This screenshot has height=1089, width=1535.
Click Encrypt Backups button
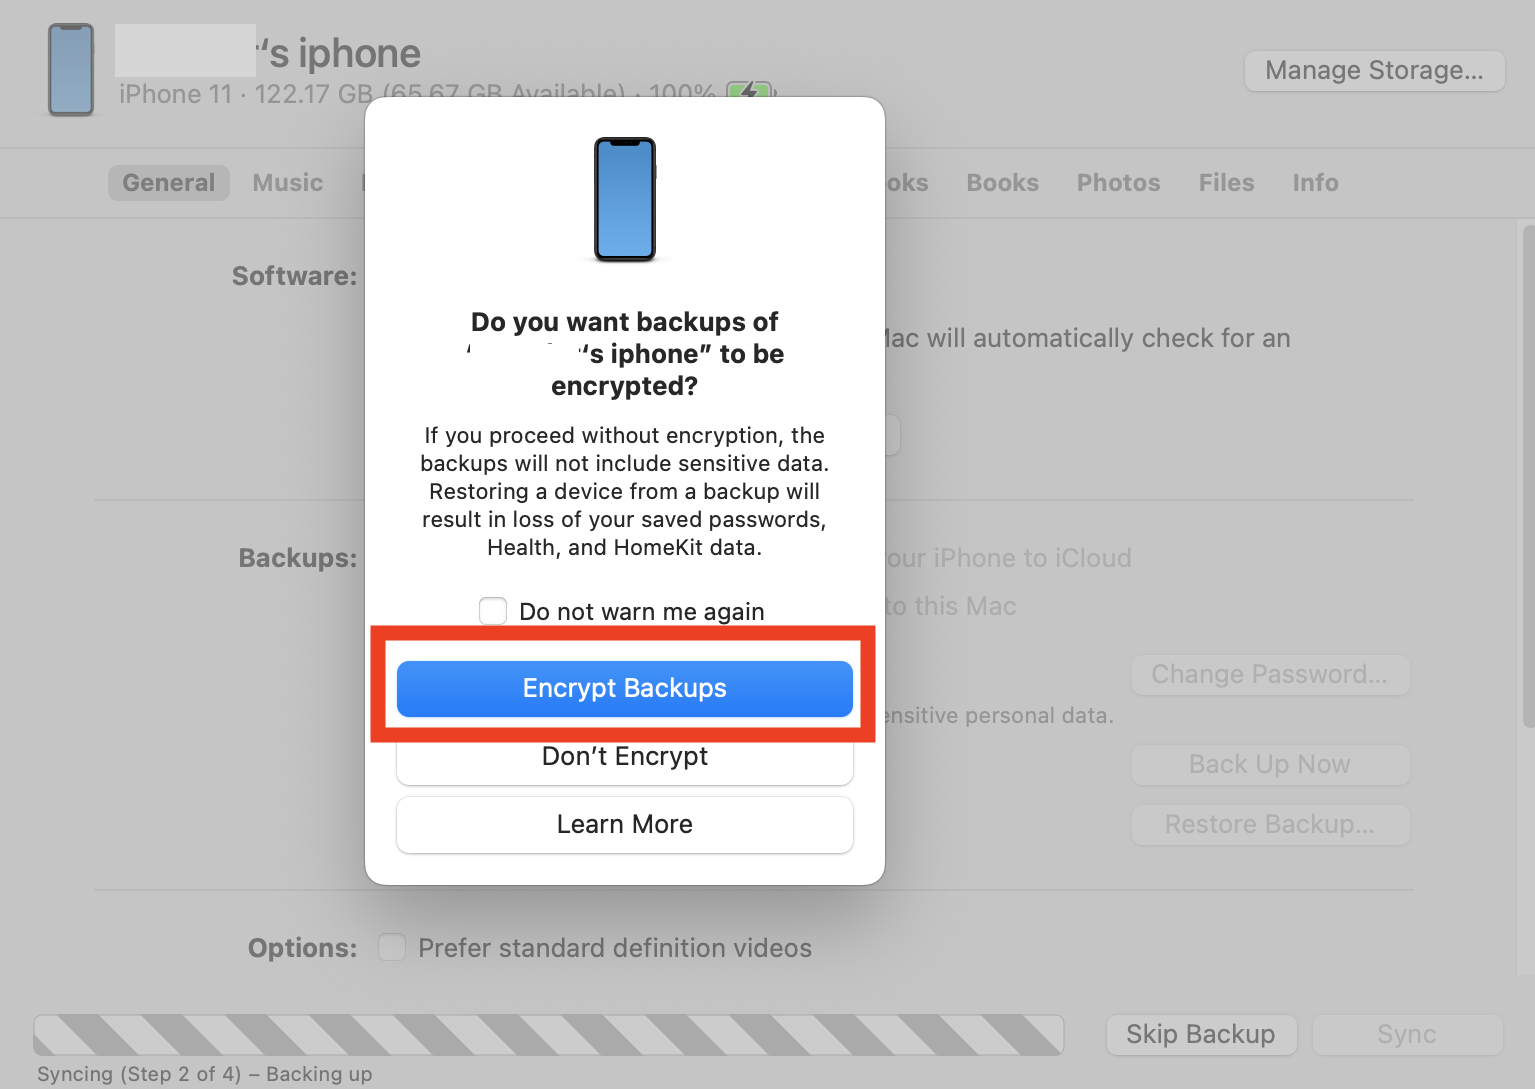click(x=625, y=688)
